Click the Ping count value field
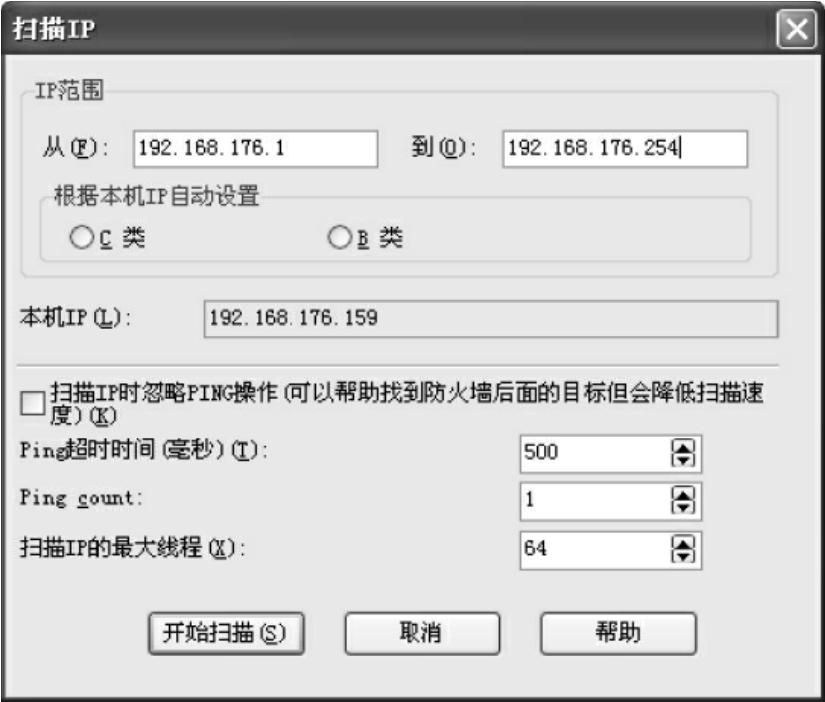 pyautogui.click(x=595, y=502)
